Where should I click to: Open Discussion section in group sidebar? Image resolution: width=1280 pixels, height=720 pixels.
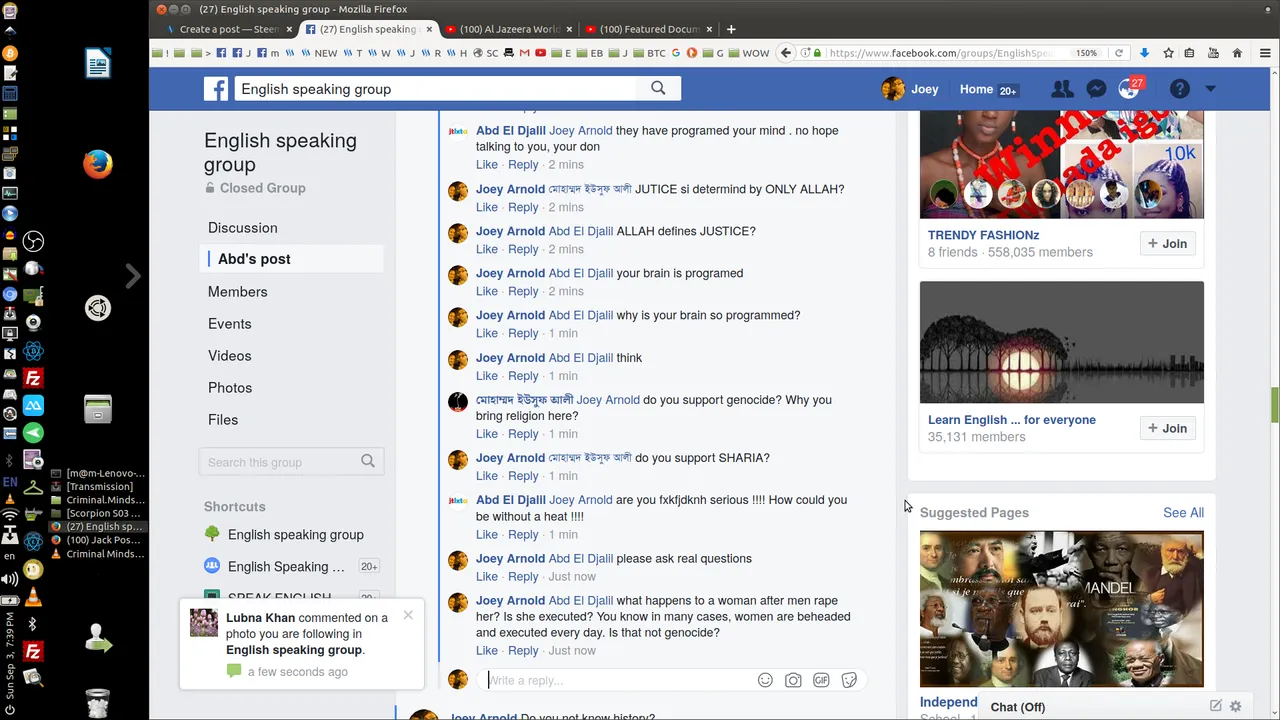[x=243, y=227]
